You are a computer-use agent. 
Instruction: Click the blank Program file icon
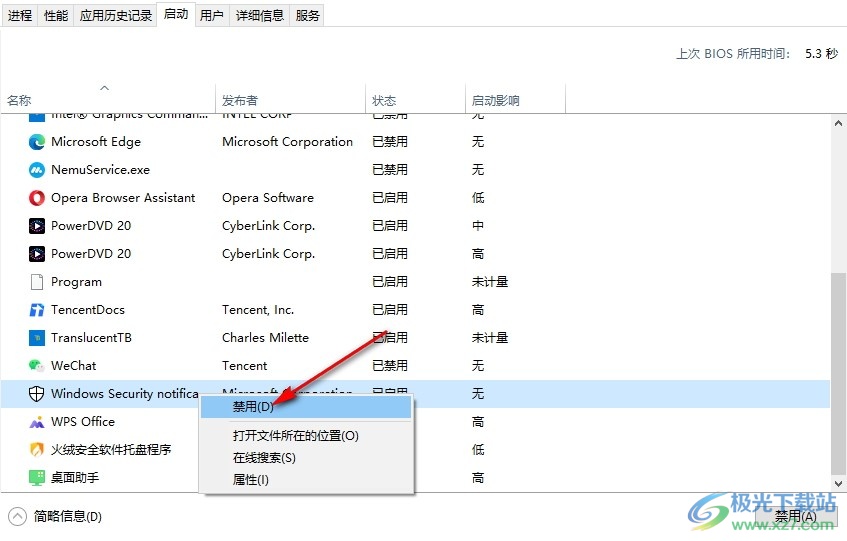coord(37,282)
